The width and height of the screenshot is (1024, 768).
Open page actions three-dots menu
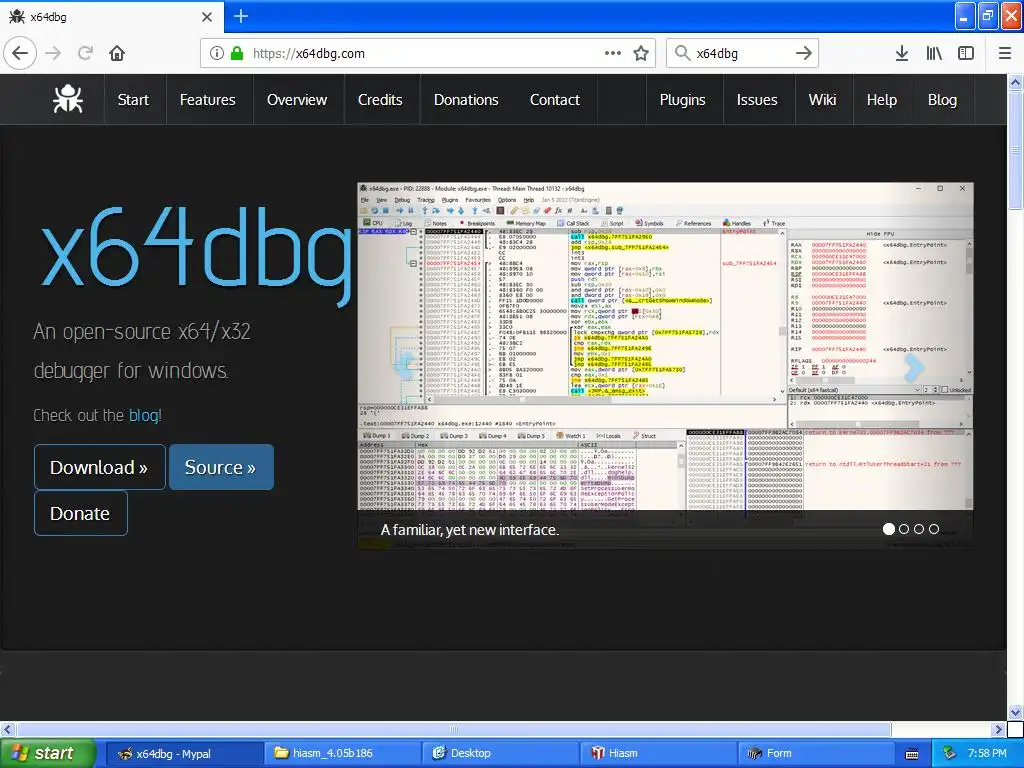point(613,53)
